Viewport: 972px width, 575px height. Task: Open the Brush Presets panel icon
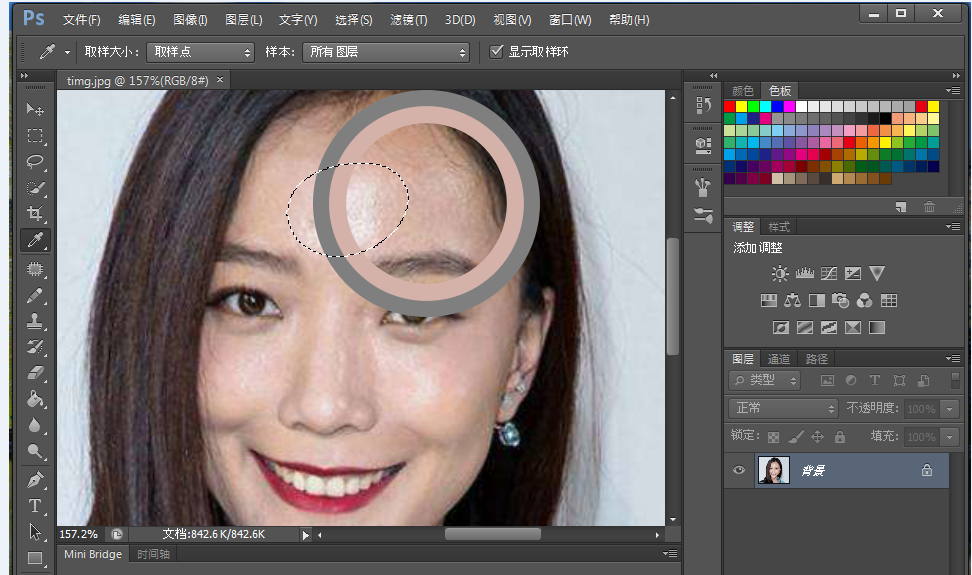click(703, 187)
